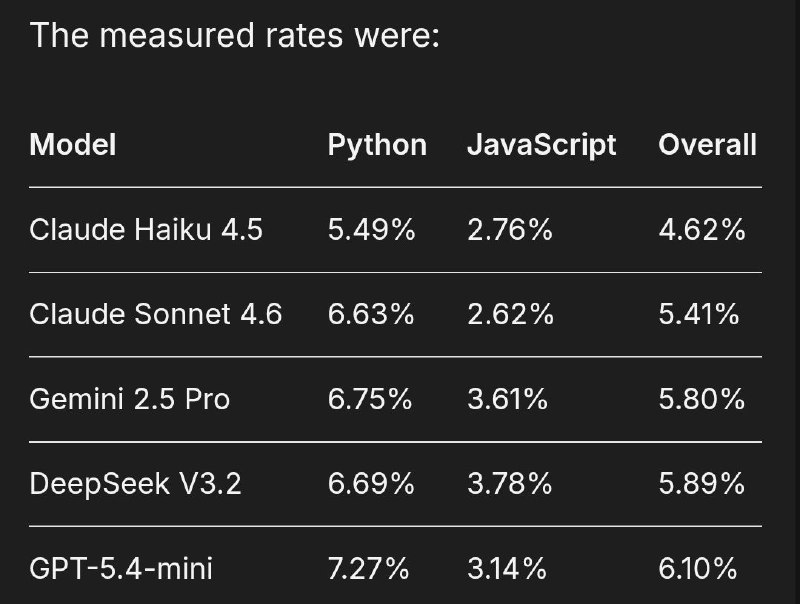Click the 6.63% Python value for Sonnet
This screenshot has width=800, height=604.
click(x=371, y=314)
